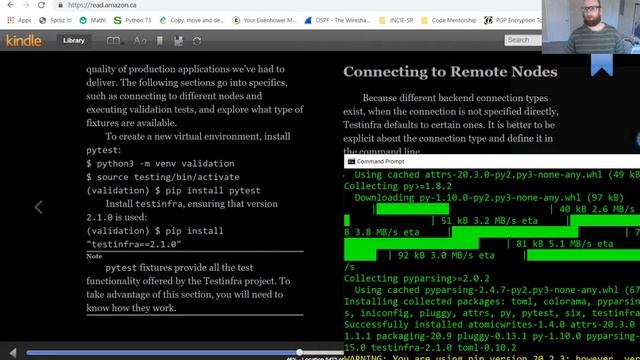The image size is (640, 360).
Task: Click the webcam video thumbnail
Action: (x=591, y=27)
